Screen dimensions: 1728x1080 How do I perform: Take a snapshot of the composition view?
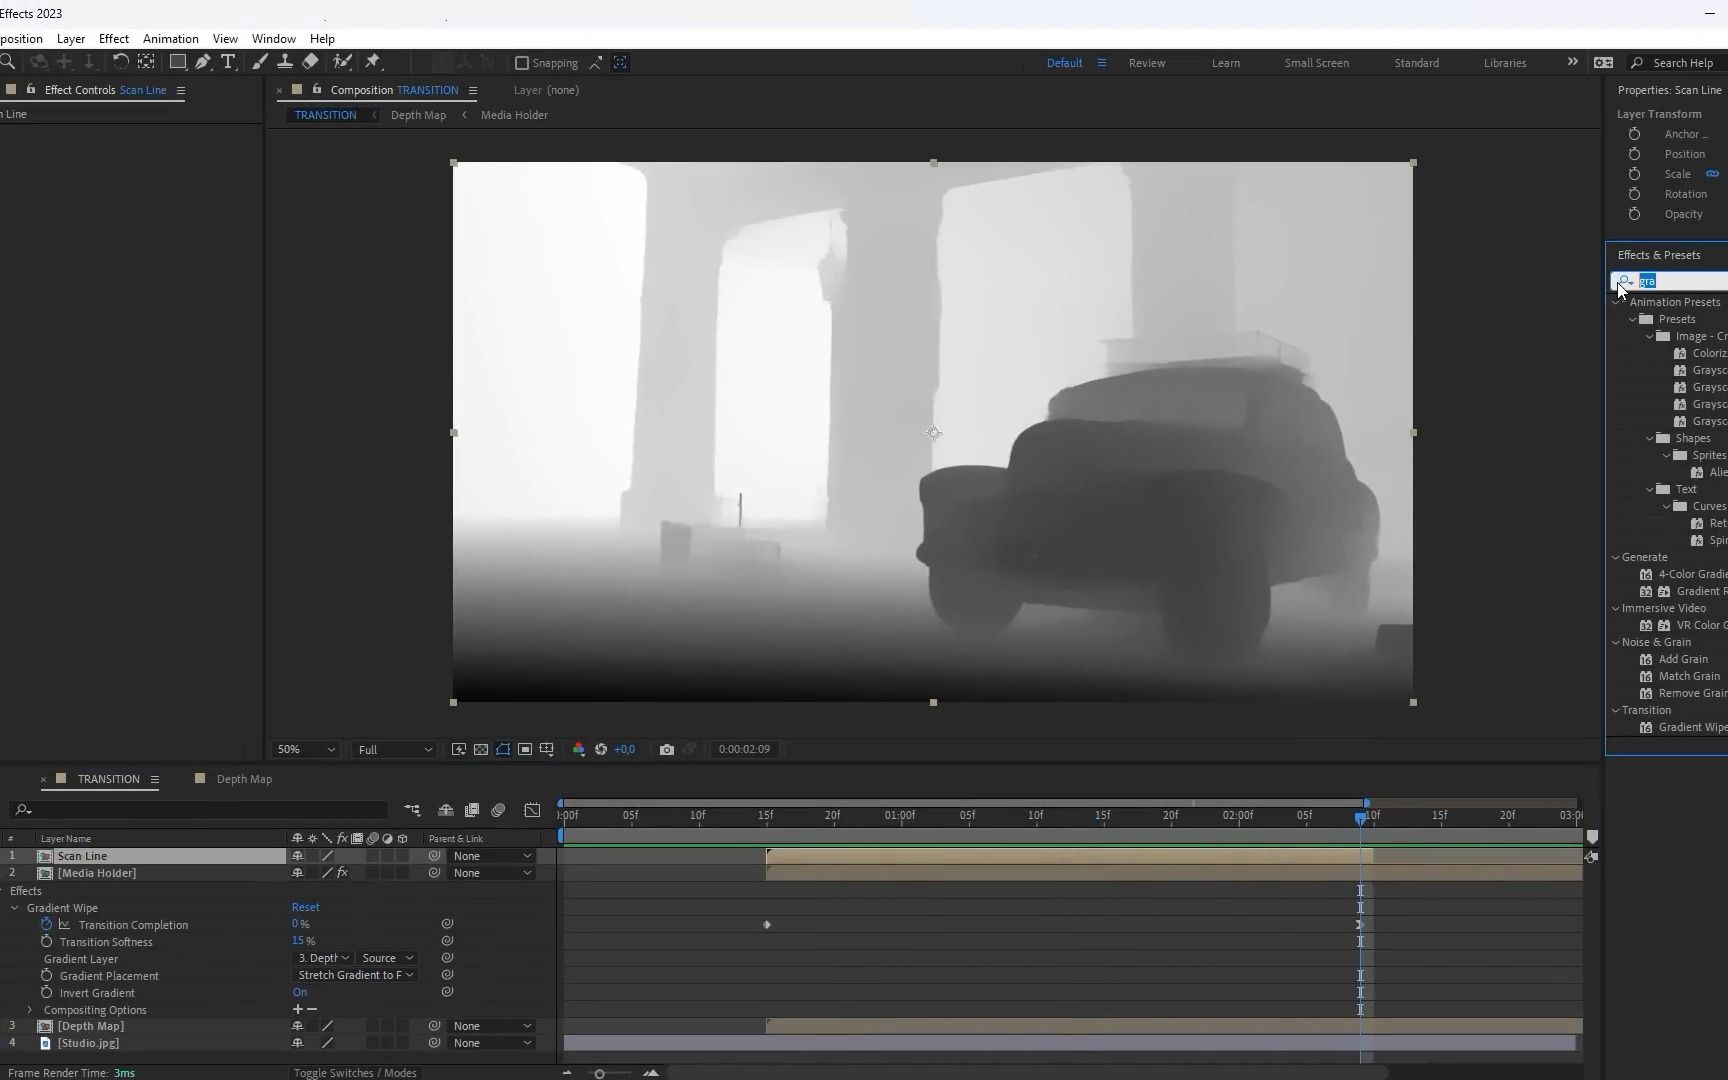(667, 750)
